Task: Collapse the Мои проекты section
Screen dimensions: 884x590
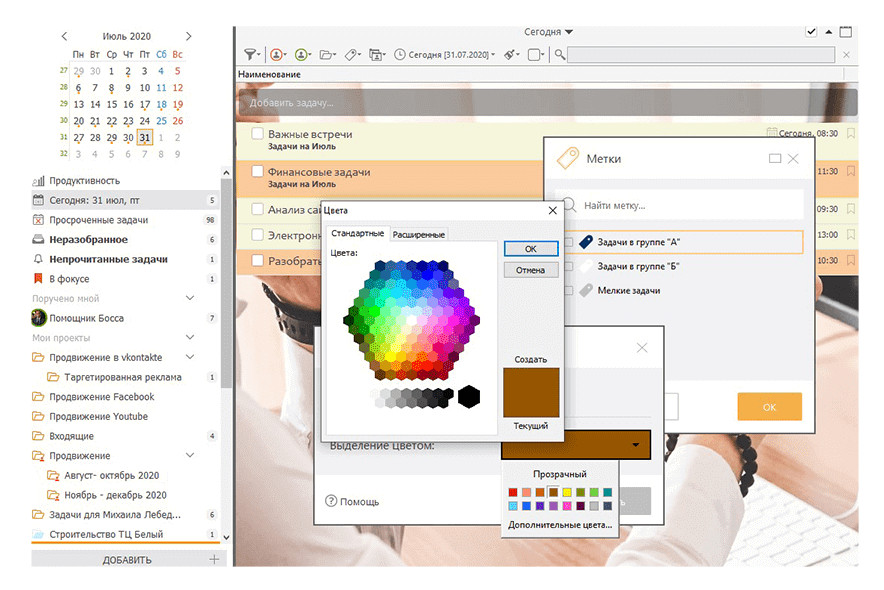Action: tap(190, 338)
